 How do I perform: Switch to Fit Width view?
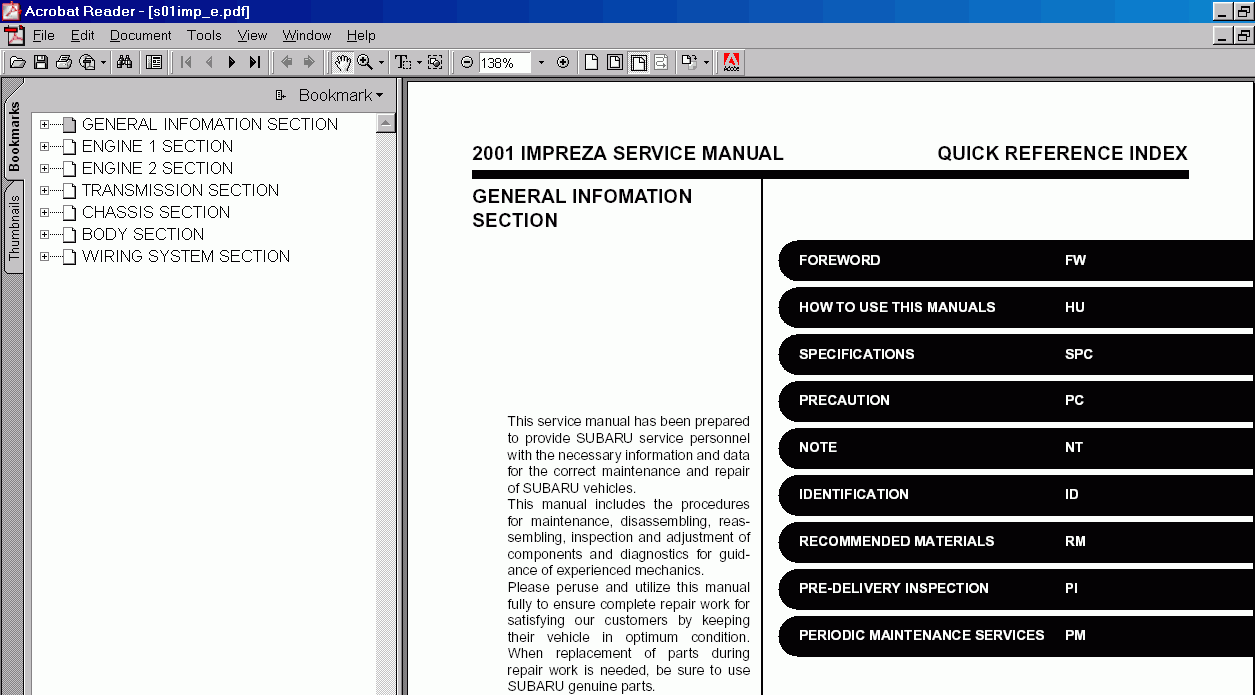[638, 62]
